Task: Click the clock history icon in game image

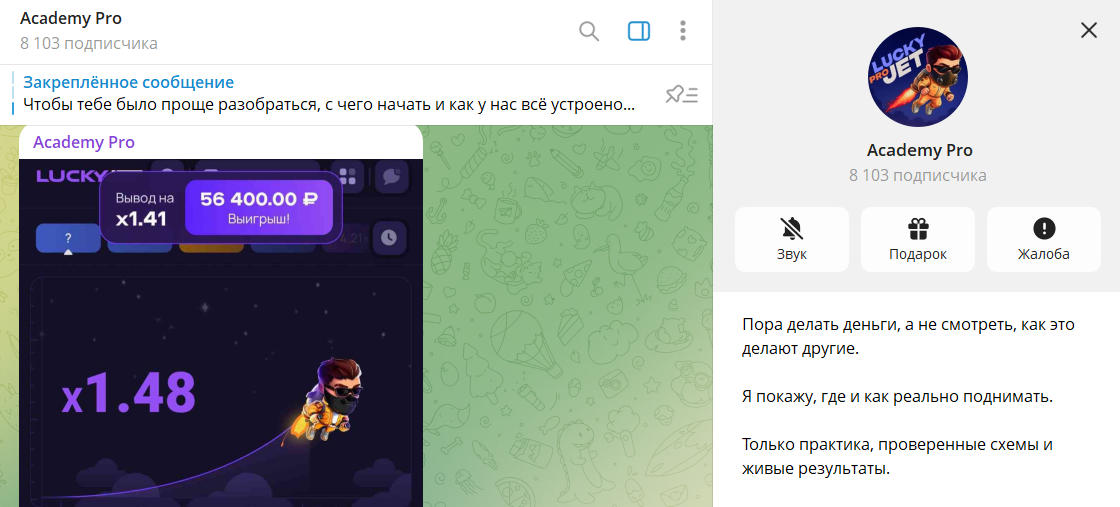Action: pyautogui.click(x=388, y=238)
